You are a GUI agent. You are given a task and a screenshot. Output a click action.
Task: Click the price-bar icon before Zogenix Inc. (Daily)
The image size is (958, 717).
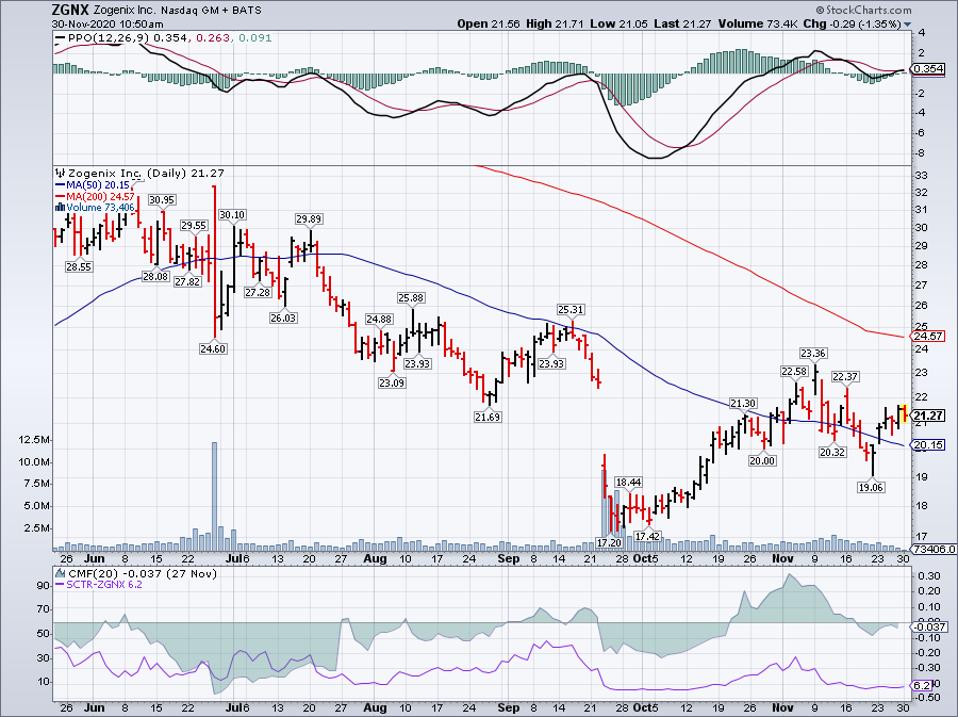pyautogui.click(x=60, y=173)
